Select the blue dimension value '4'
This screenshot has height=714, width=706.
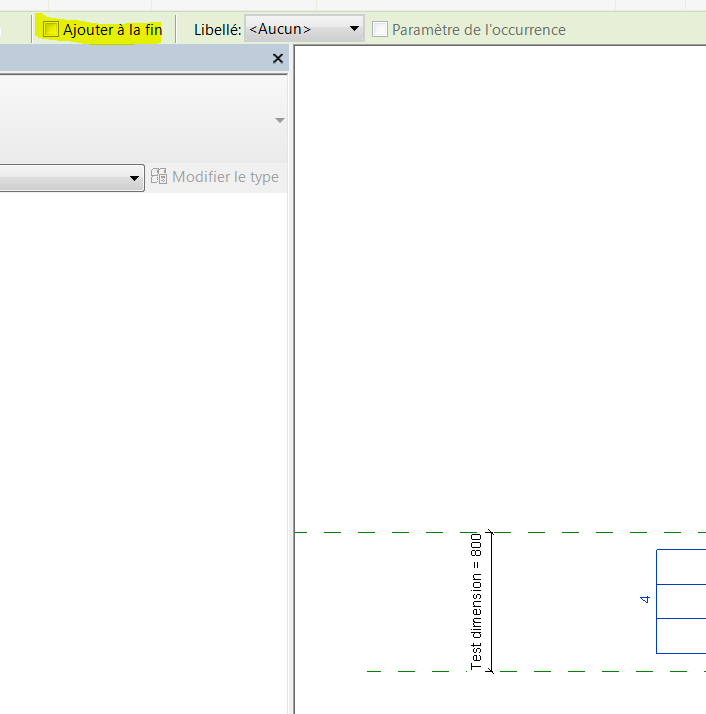(645, 599)
